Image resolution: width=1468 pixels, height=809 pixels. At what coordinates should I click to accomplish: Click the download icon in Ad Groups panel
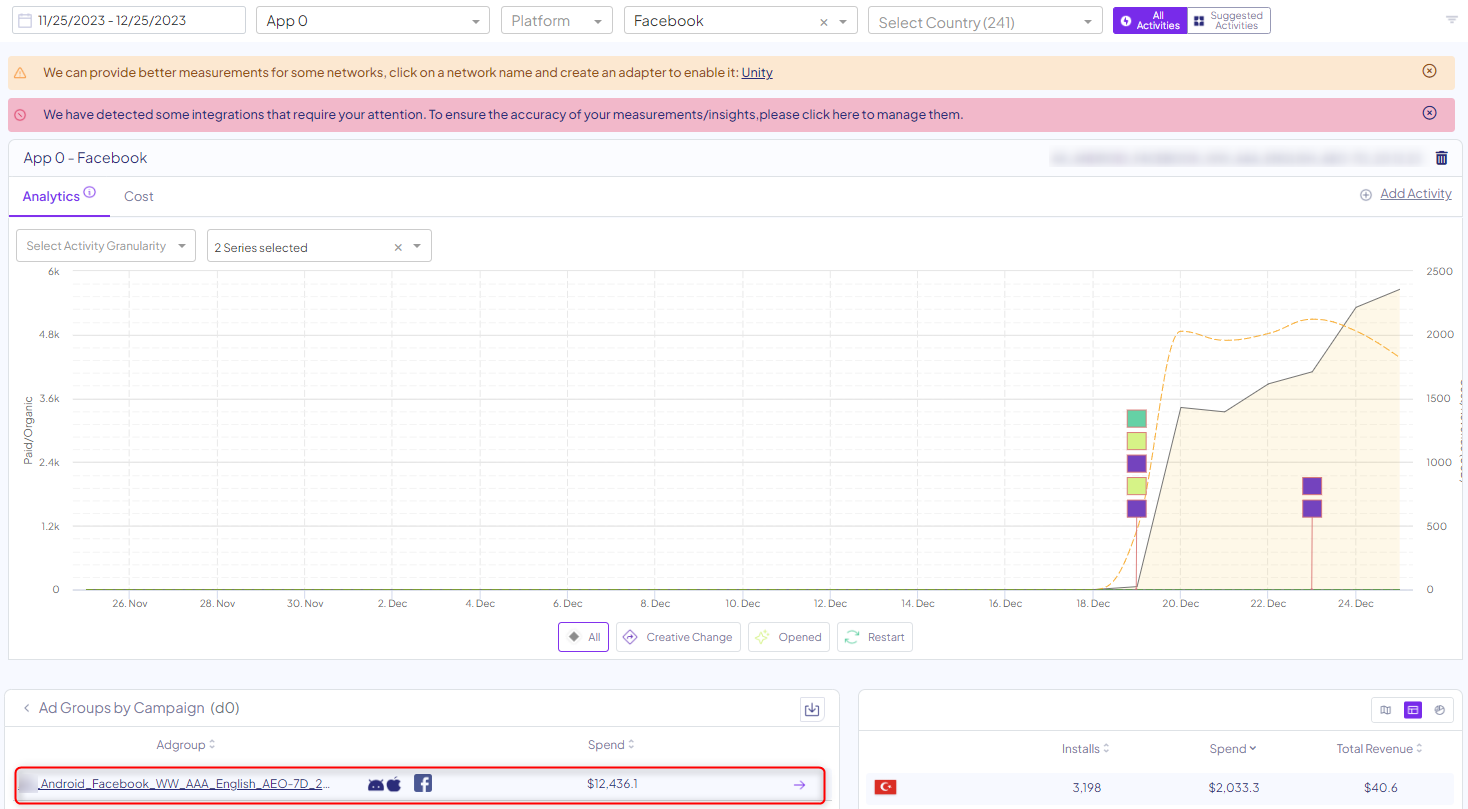click(x=812, y=709)
